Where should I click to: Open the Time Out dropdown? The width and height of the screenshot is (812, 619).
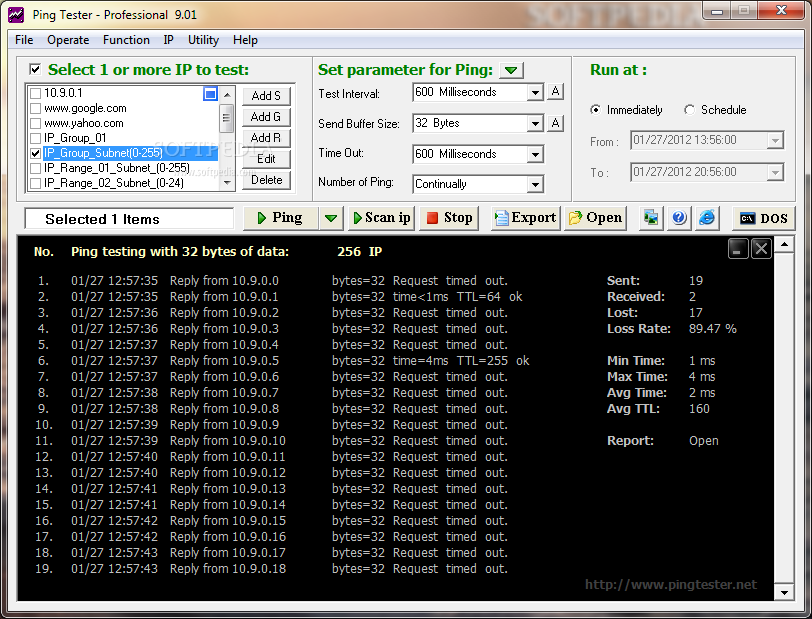point(535,154)
